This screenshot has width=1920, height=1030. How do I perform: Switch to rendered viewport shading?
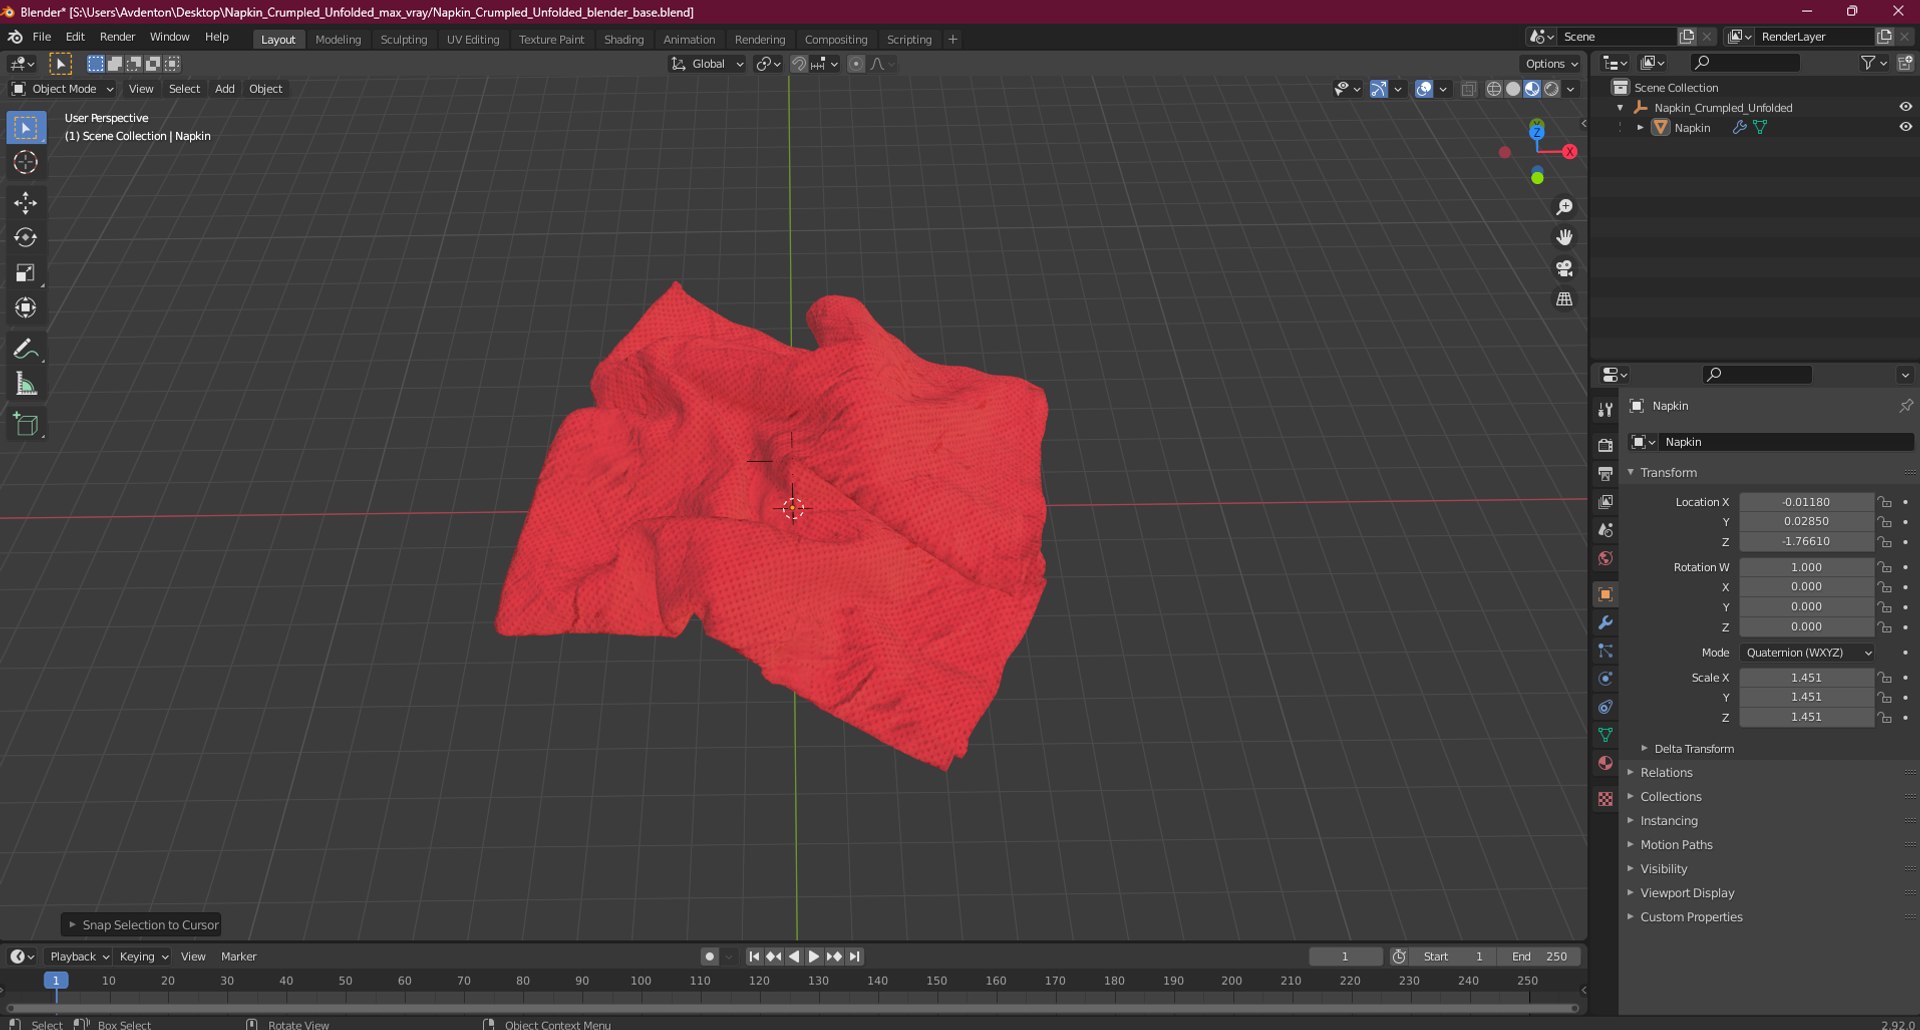pyautogui.click(x=1551, y=89)
